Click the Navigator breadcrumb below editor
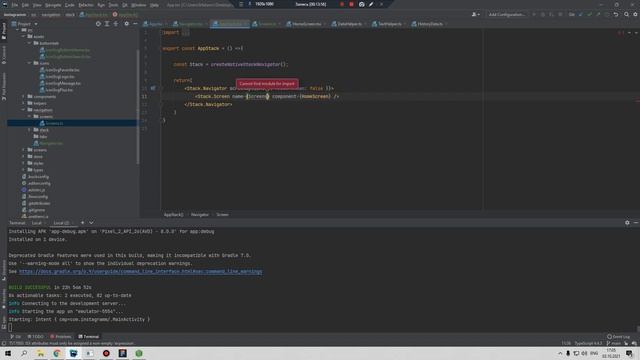640x360 pixels. tap(200, 215)
